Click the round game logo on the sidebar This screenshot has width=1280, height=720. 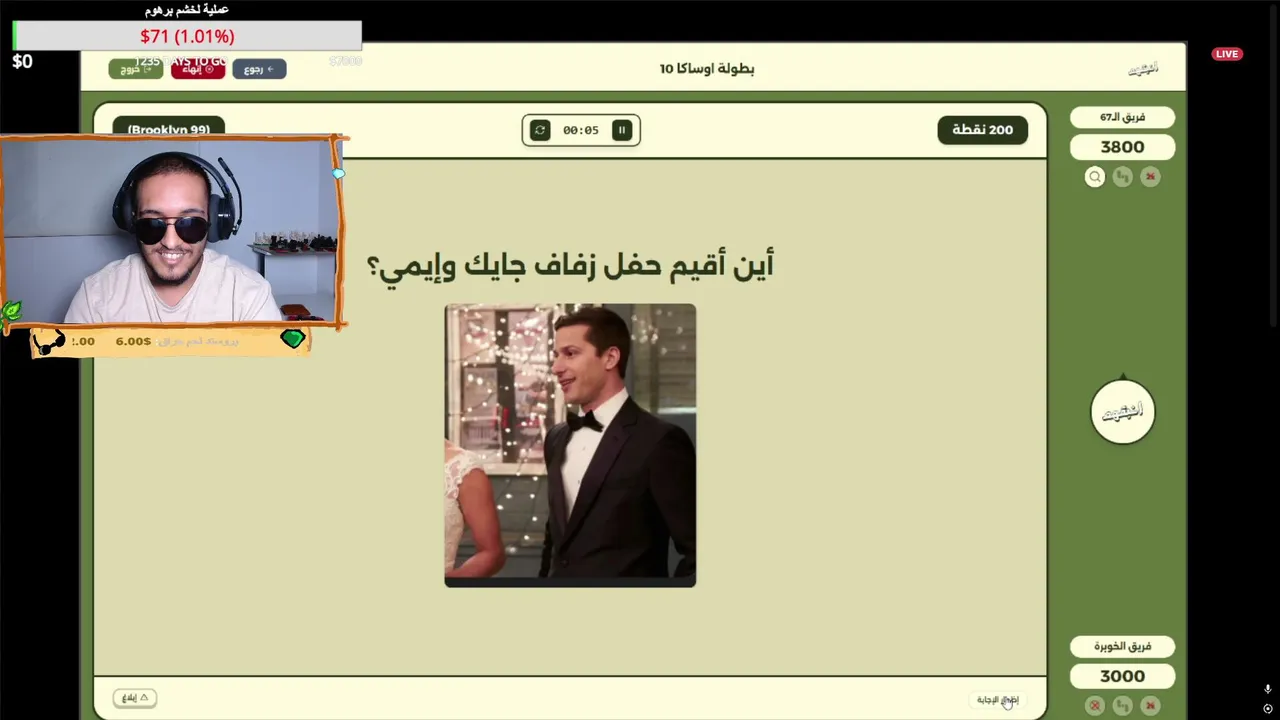1123,411
